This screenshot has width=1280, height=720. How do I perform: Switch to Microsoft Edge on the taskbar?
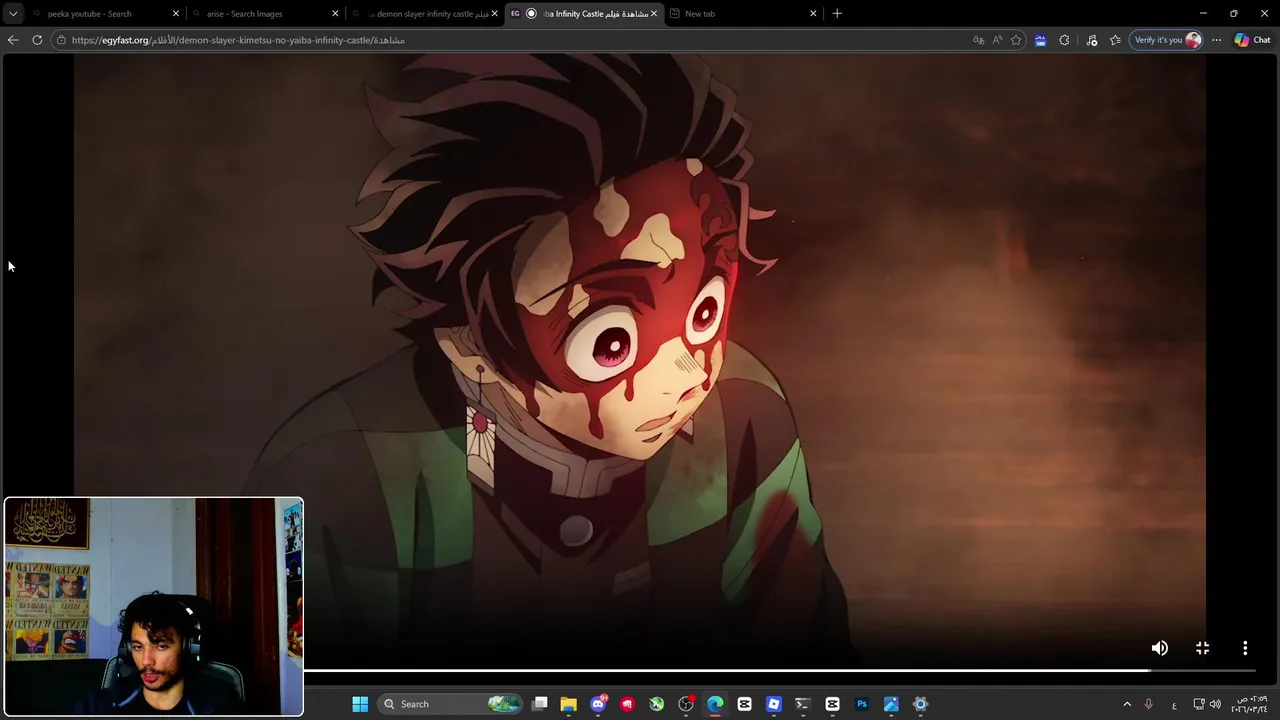715,704
